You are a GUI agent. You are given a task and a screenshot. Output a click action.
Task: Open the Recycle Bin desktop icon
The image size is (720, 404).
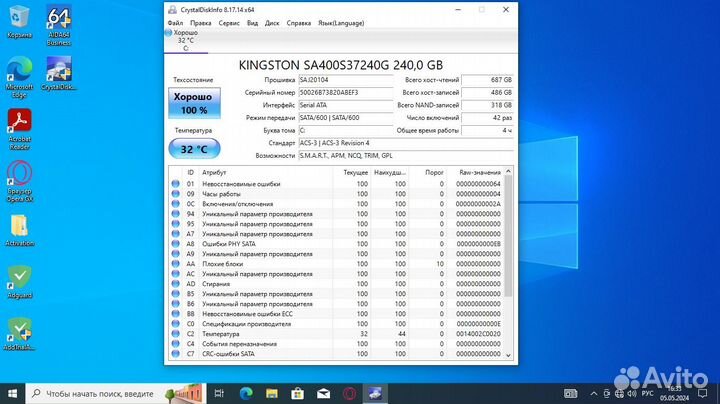pyautogui.click(x=19, y=21)
